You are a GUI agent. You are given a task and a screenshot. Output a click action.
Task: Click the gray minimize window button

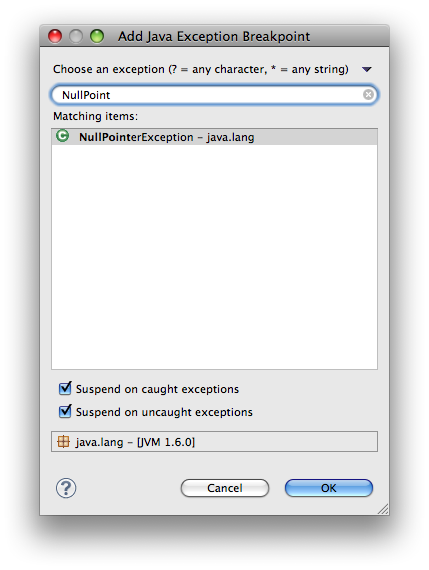click(x=76, y=36)
